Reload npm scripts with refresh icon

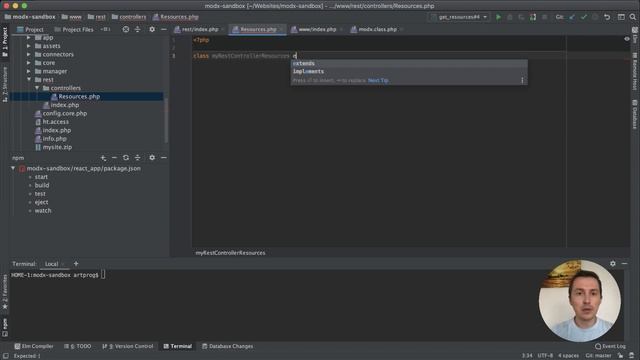tap(126, 158)
